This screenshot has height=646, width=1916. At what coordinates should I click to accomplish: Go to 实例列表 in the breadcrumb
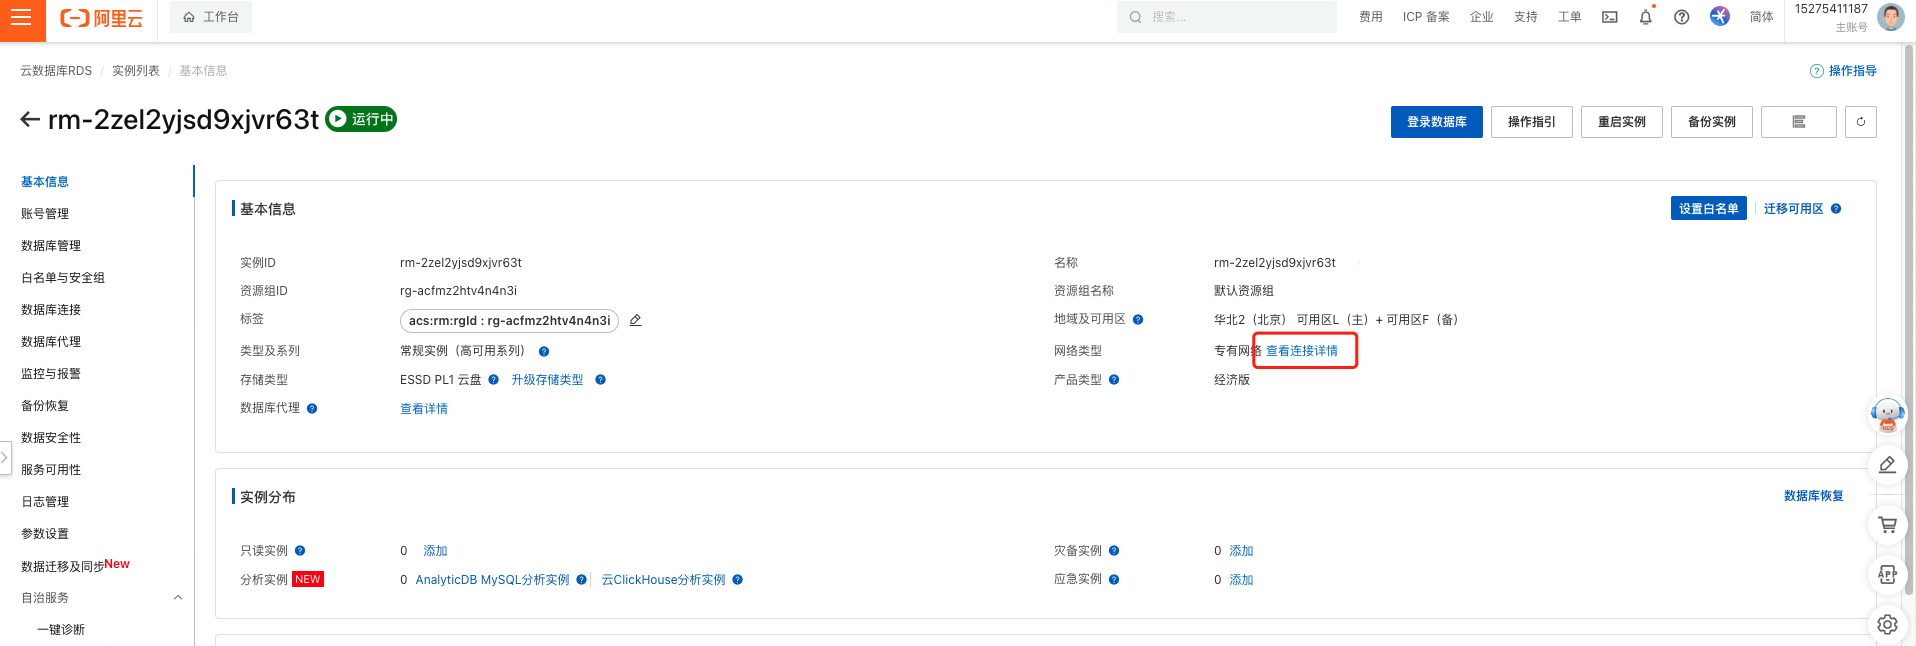point(136,71)
